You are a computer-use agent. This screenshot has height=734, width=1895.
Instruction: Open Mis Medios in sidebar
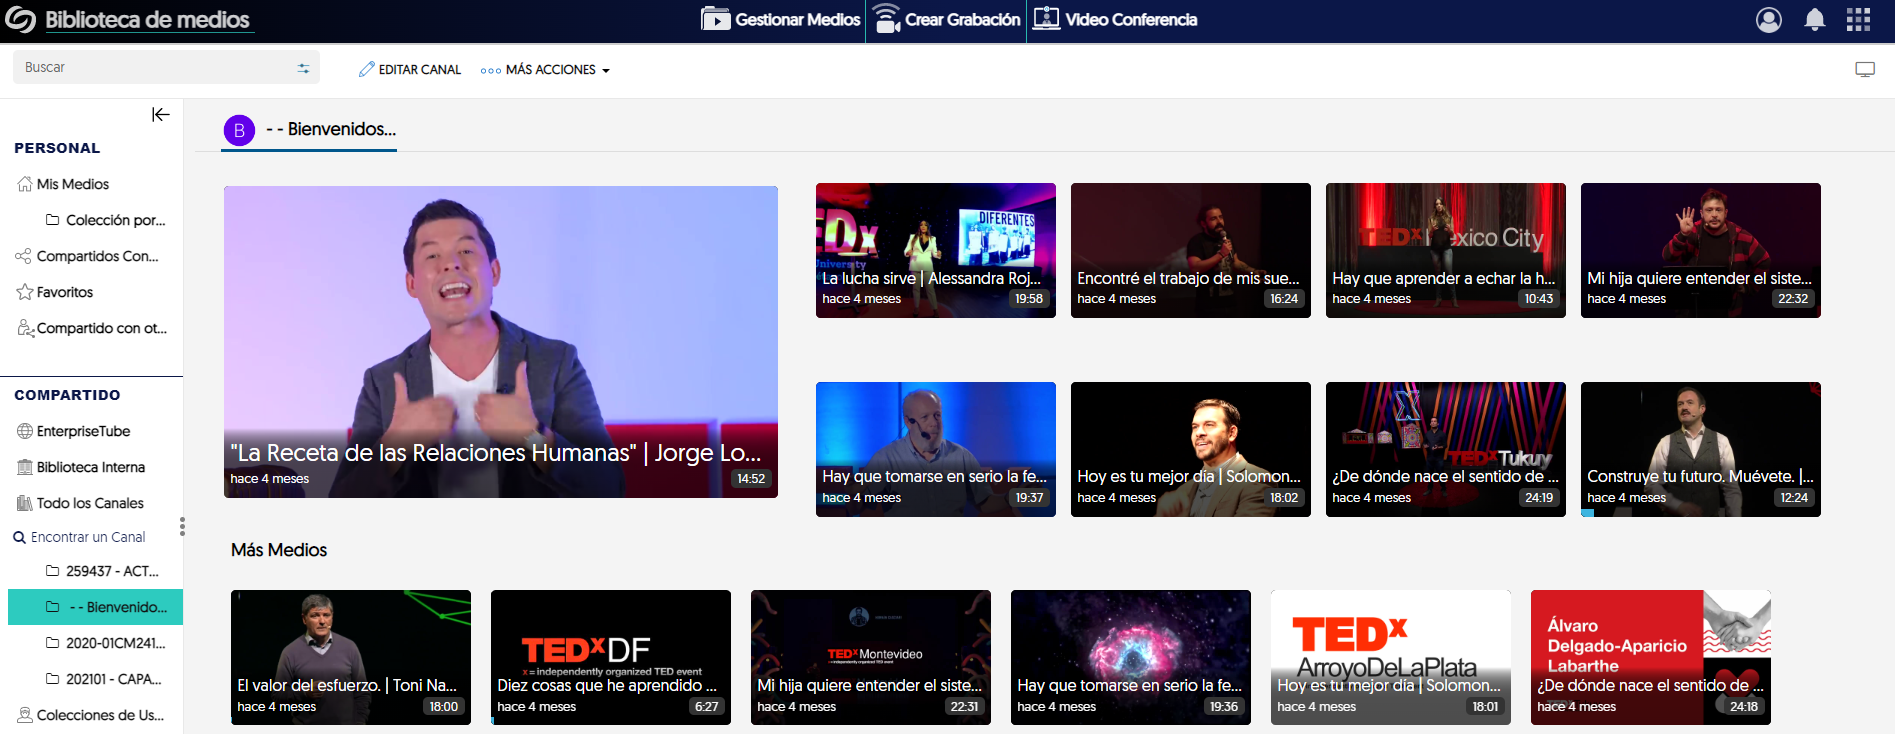pos(72,184)
